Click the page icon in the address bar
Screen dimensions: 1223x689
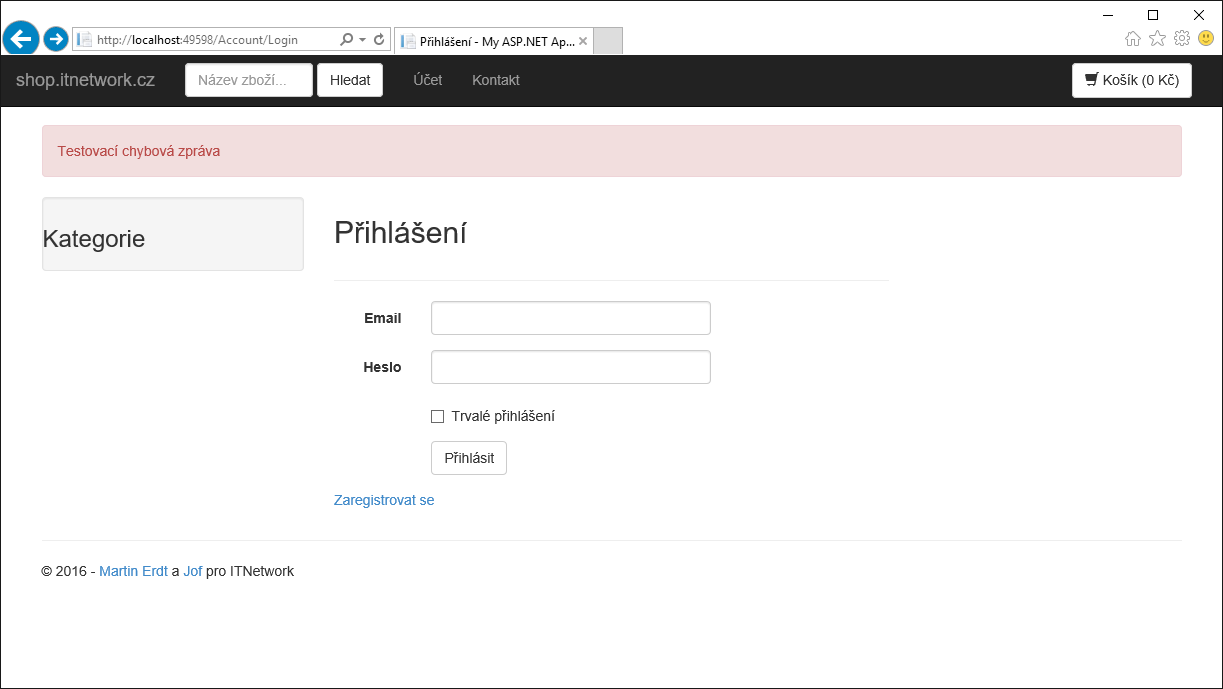[x=84, y=38]
